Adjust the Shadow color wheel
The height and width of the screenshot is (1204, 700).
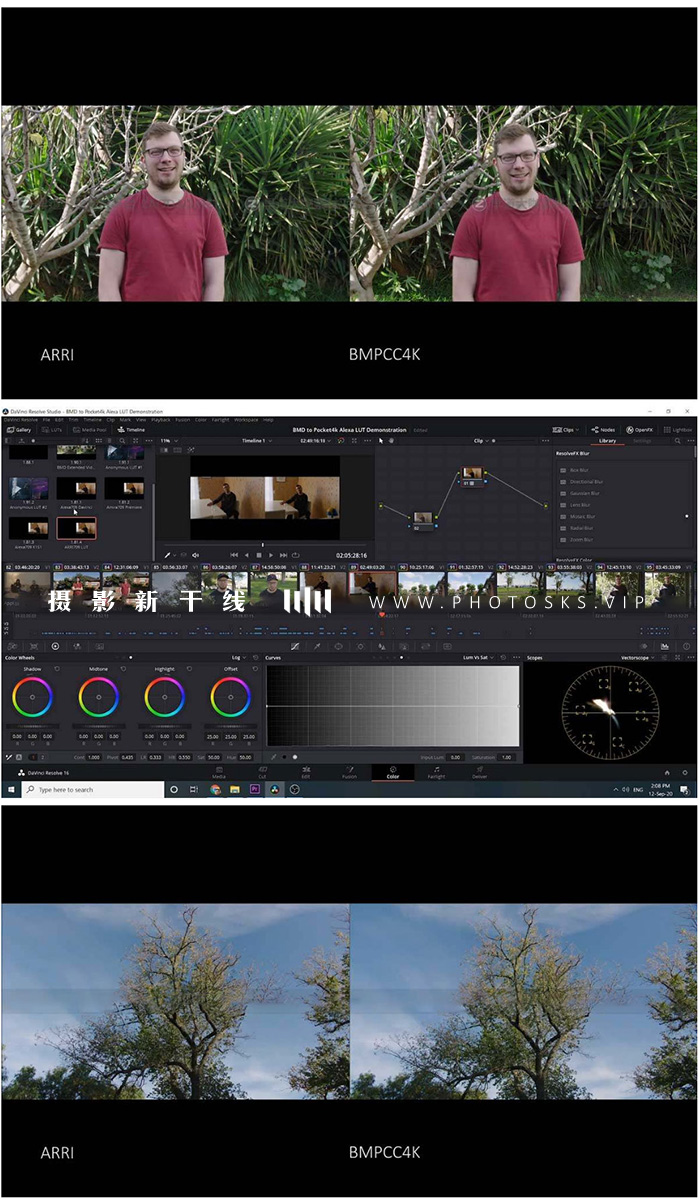click(x=32, y=697)
